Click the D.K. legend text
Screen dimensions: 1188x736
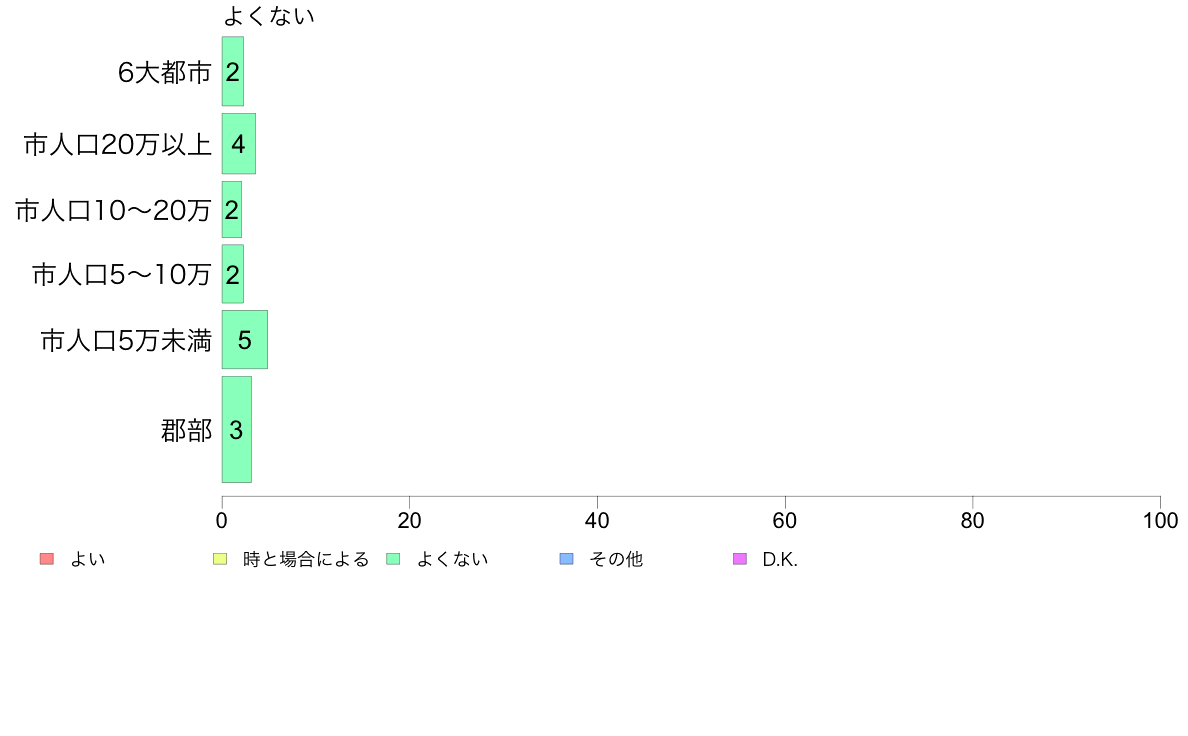(780, 559)
